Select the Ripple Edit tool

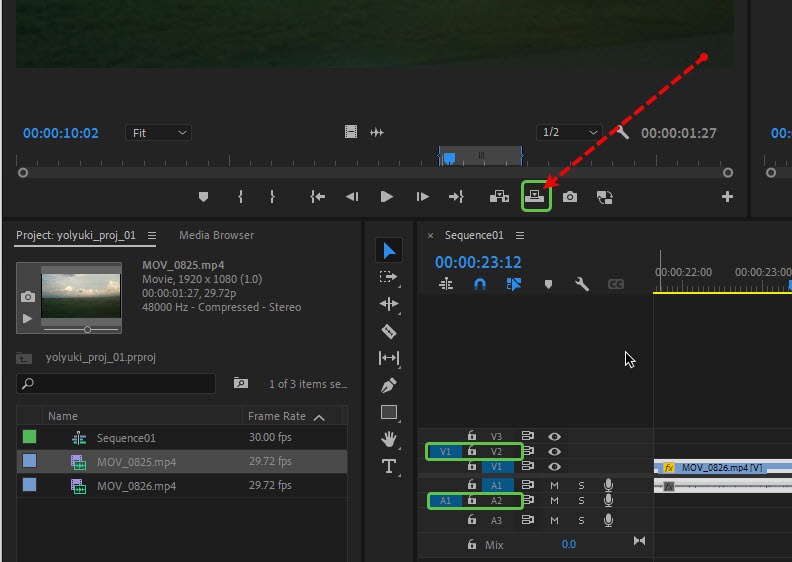(389, 304)
